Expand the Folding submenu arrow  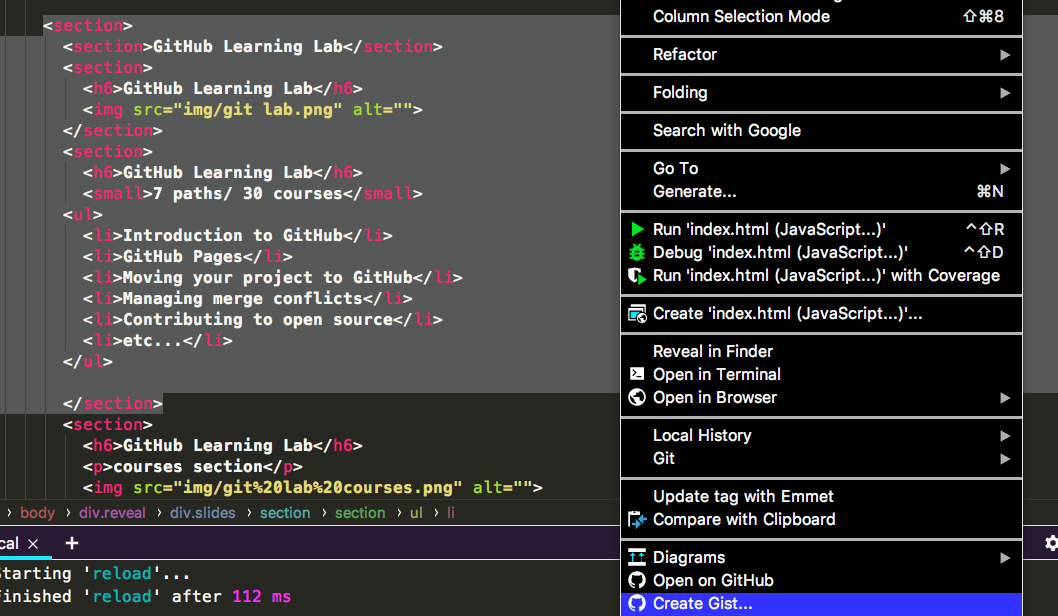point(1005,92)
